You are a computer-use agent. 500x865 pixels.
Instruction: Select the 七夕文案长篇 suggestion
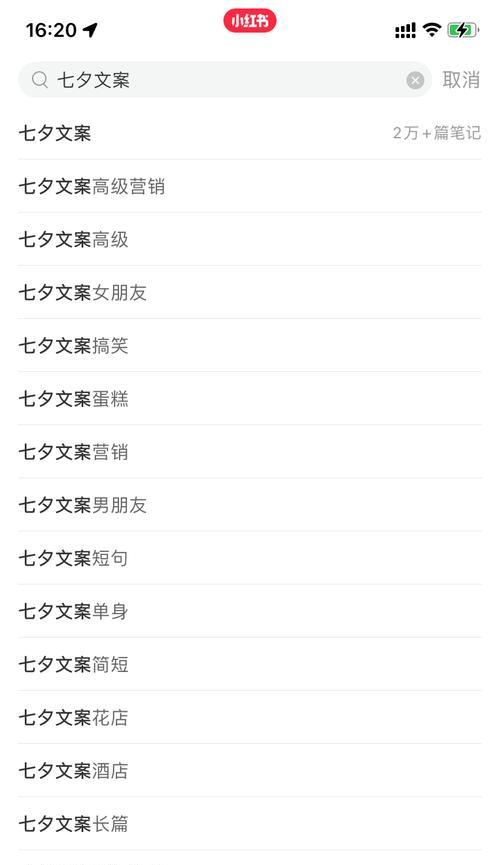[250, 824]
